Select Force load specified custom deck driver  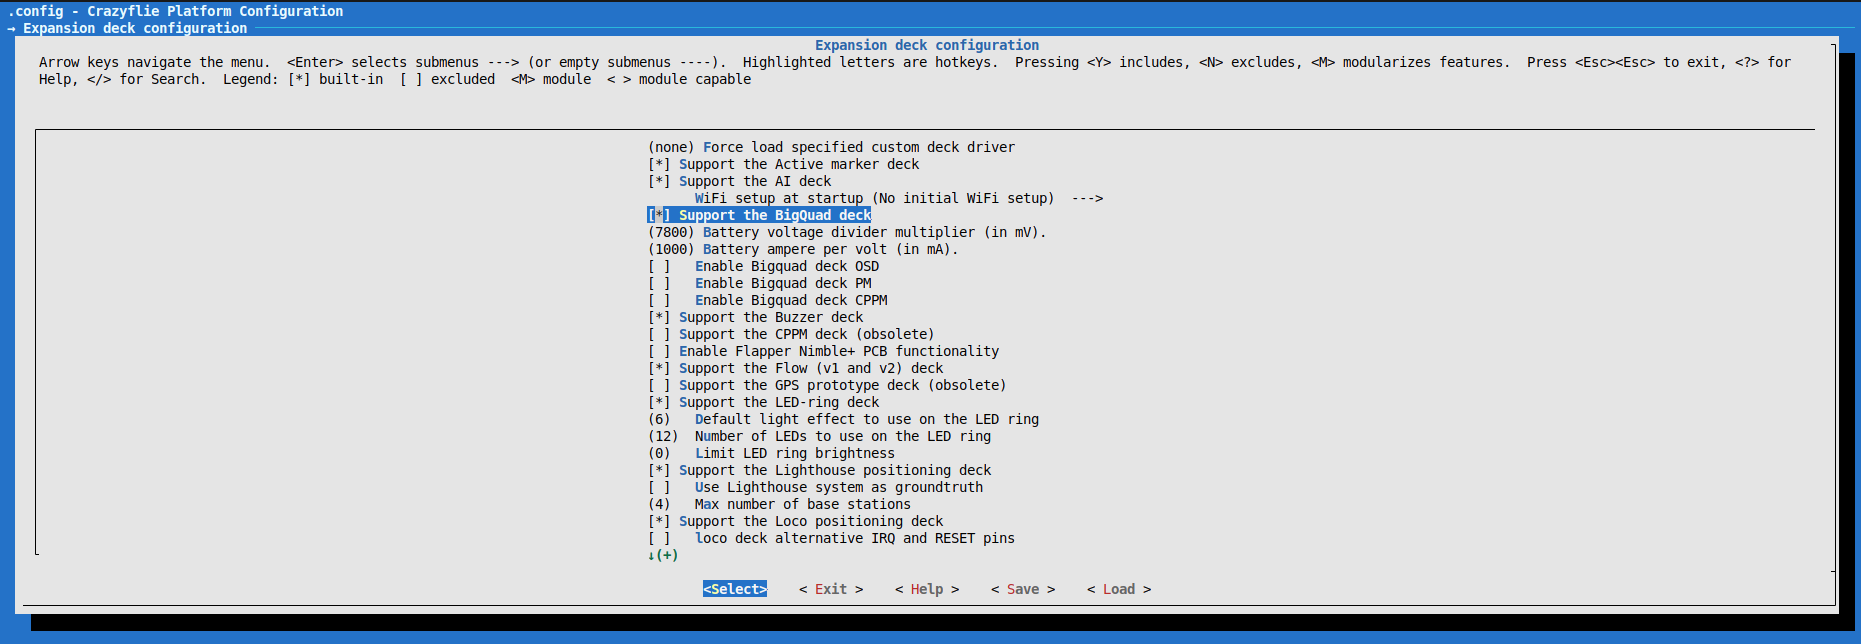pos(858,147)
